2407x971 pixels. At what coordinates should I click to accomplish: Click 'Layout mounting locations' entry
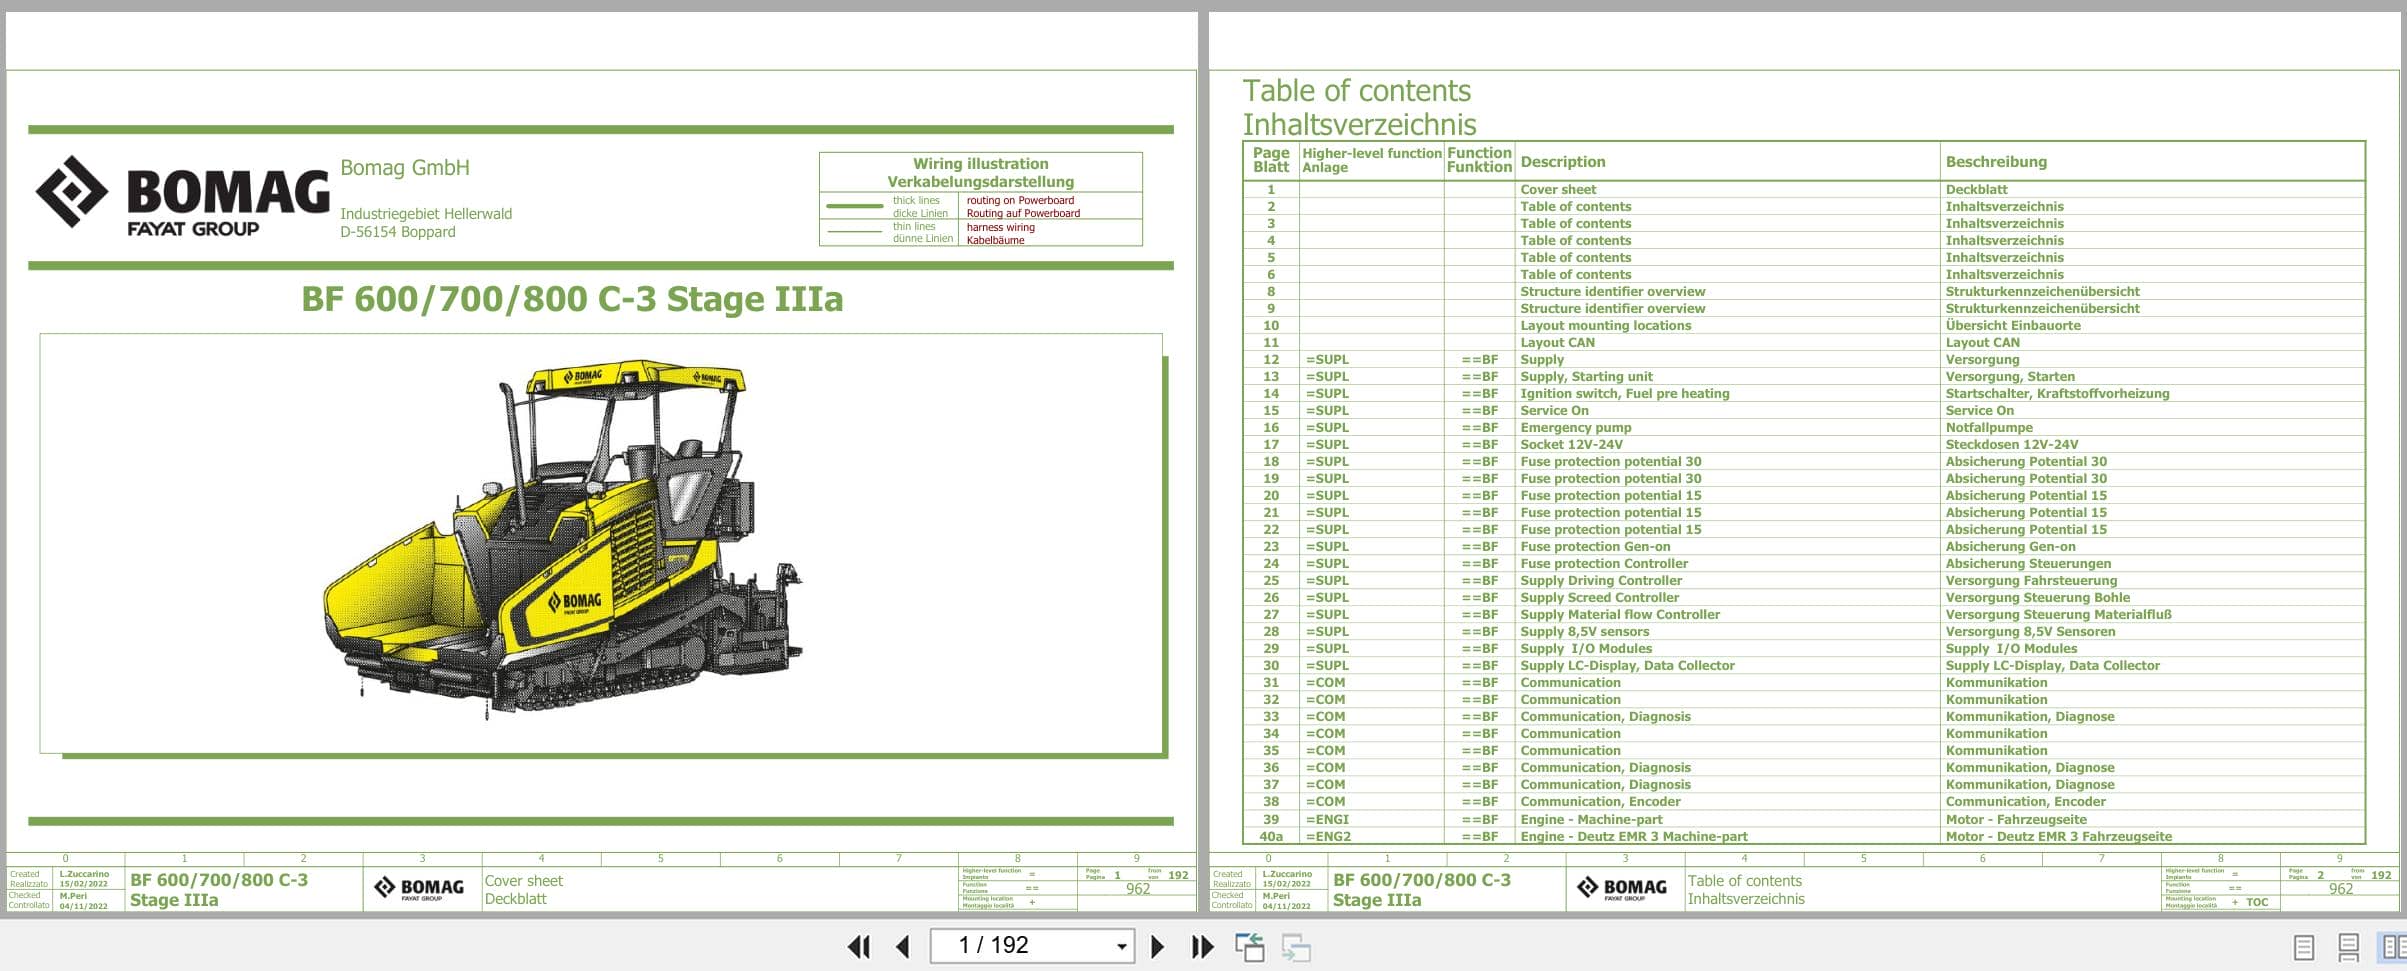pyautogui.click(x=1605, y=325)
